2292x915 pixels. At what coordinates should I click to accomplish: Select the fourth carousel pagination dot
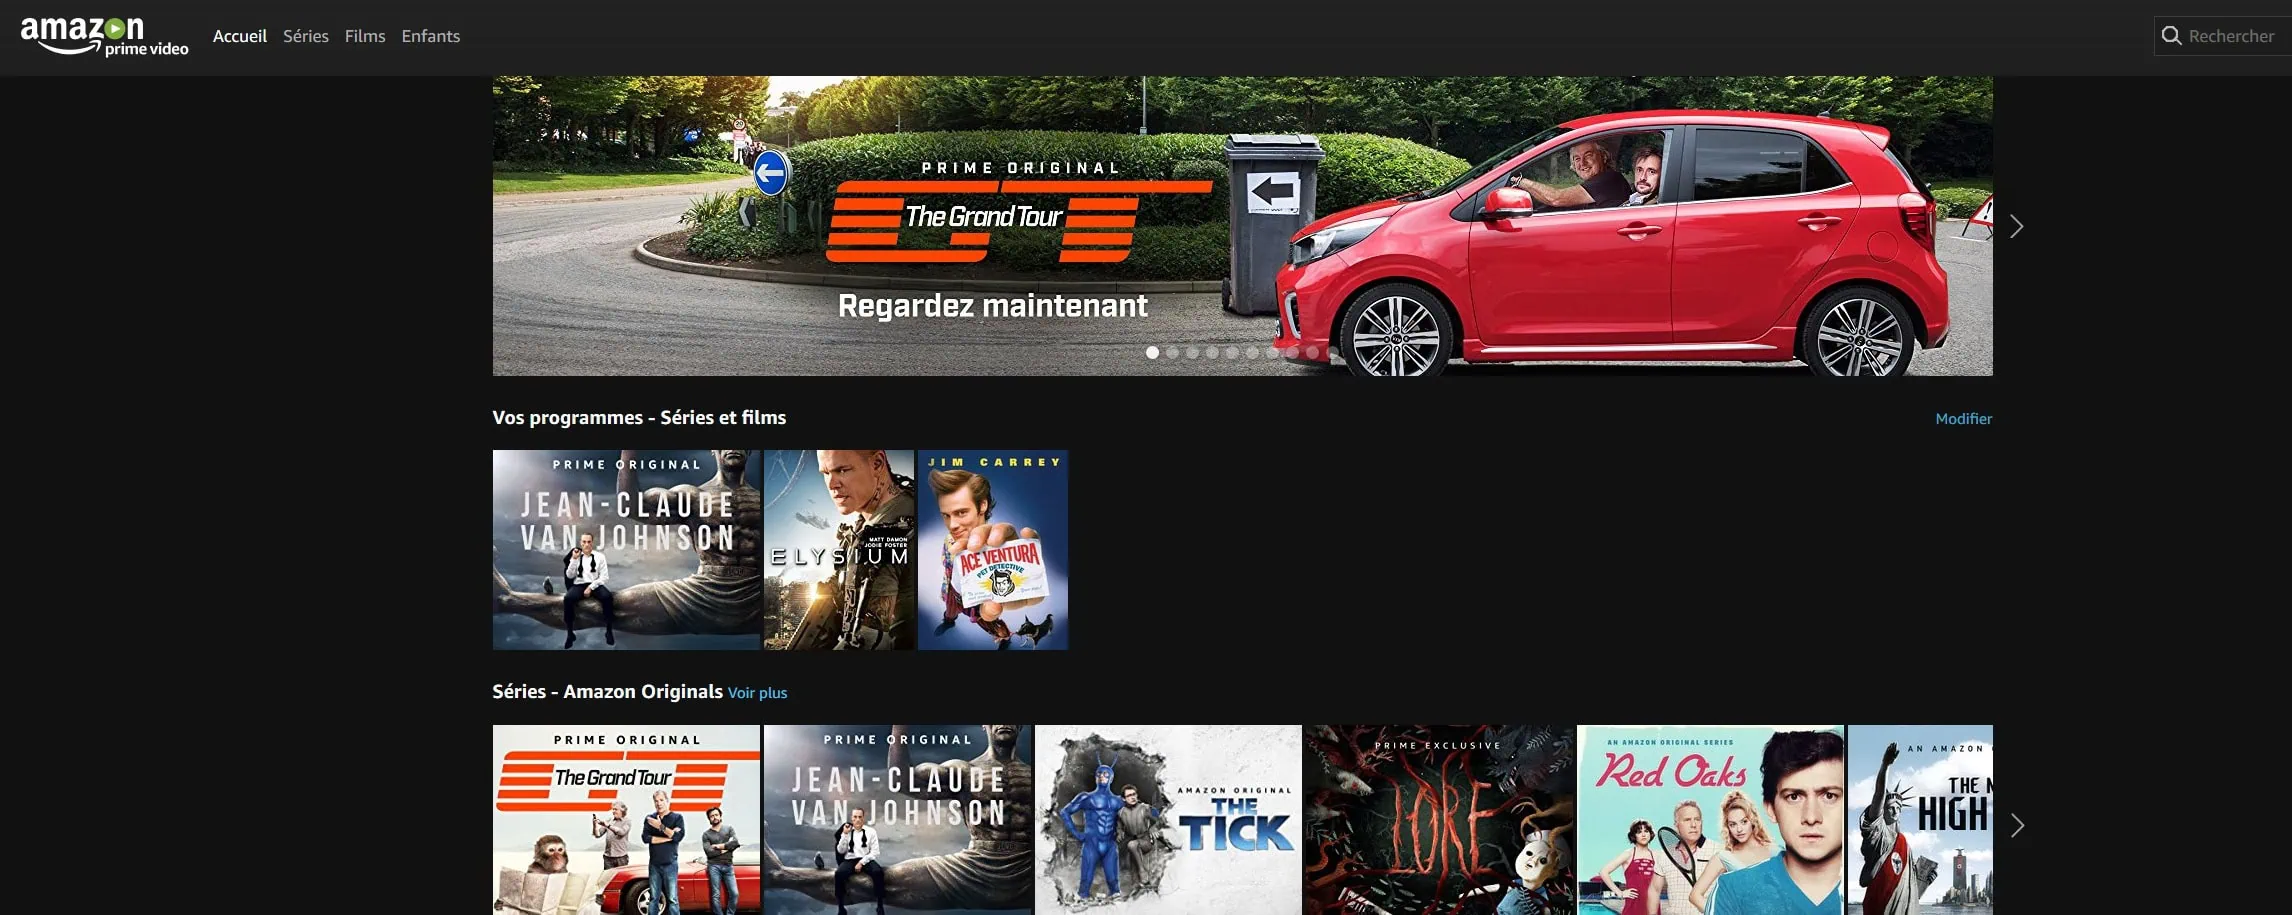1212,352
